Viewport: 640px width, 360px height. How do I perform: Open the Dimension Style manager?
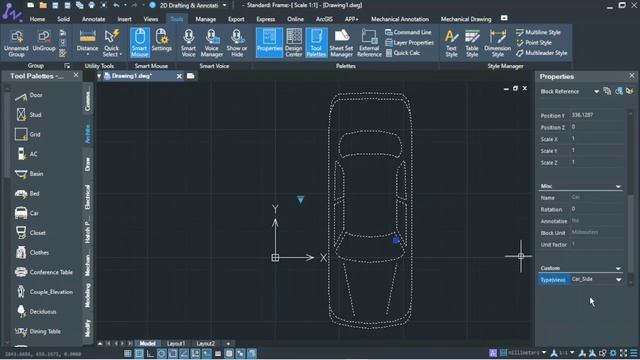tap(498, 43)
